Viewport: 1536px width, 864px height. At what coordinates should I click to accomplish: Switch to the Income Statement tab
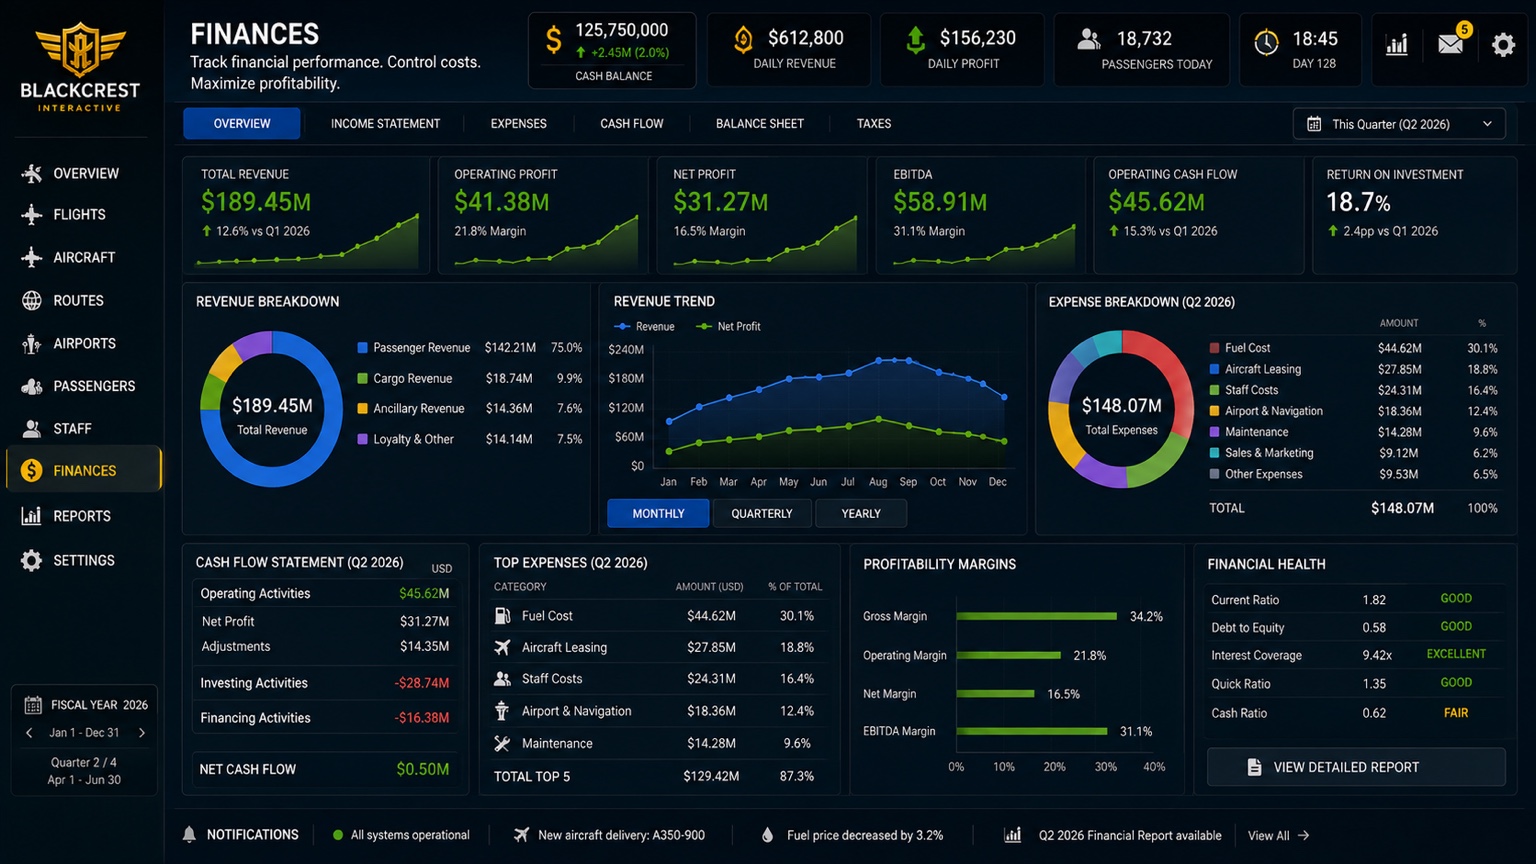[x=385, y=124]
